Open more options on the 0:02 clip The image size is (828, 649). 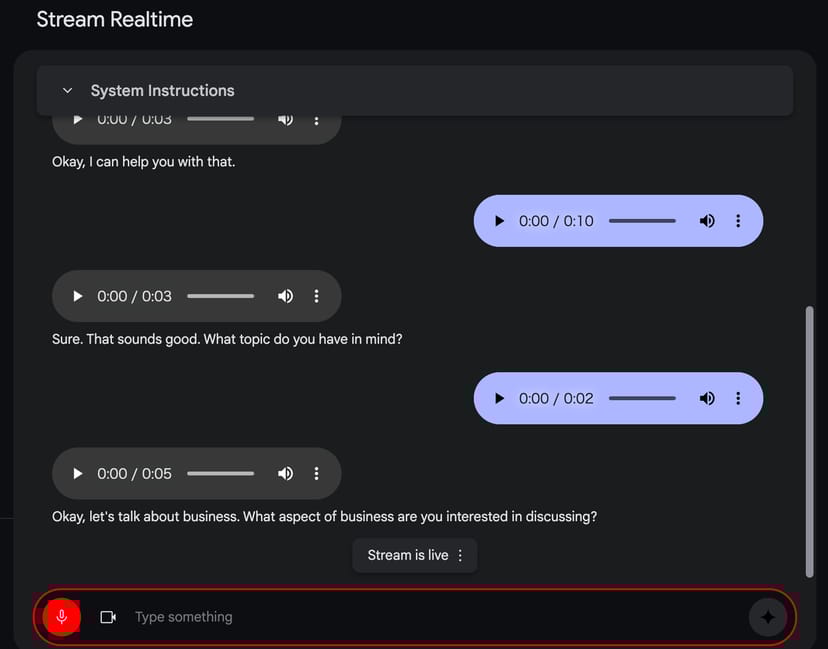click(x=738, y=398)
